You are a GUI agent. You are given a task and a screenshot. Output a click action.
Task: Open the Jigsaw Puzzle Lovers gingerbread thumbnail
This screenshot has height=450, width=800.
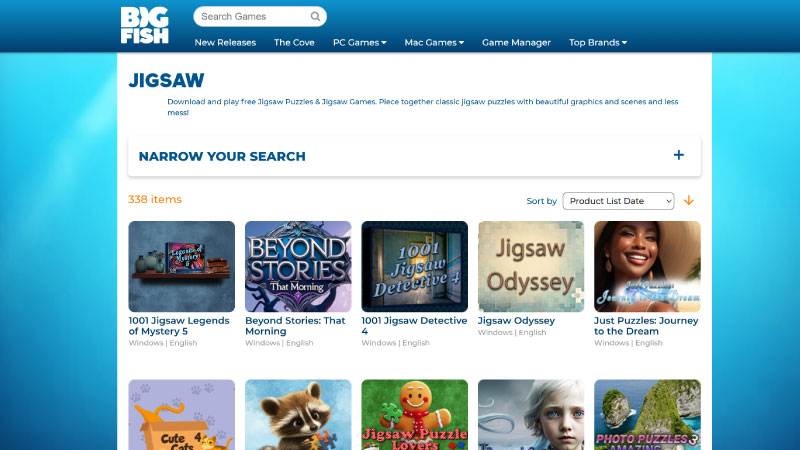[x=414, y=415]
